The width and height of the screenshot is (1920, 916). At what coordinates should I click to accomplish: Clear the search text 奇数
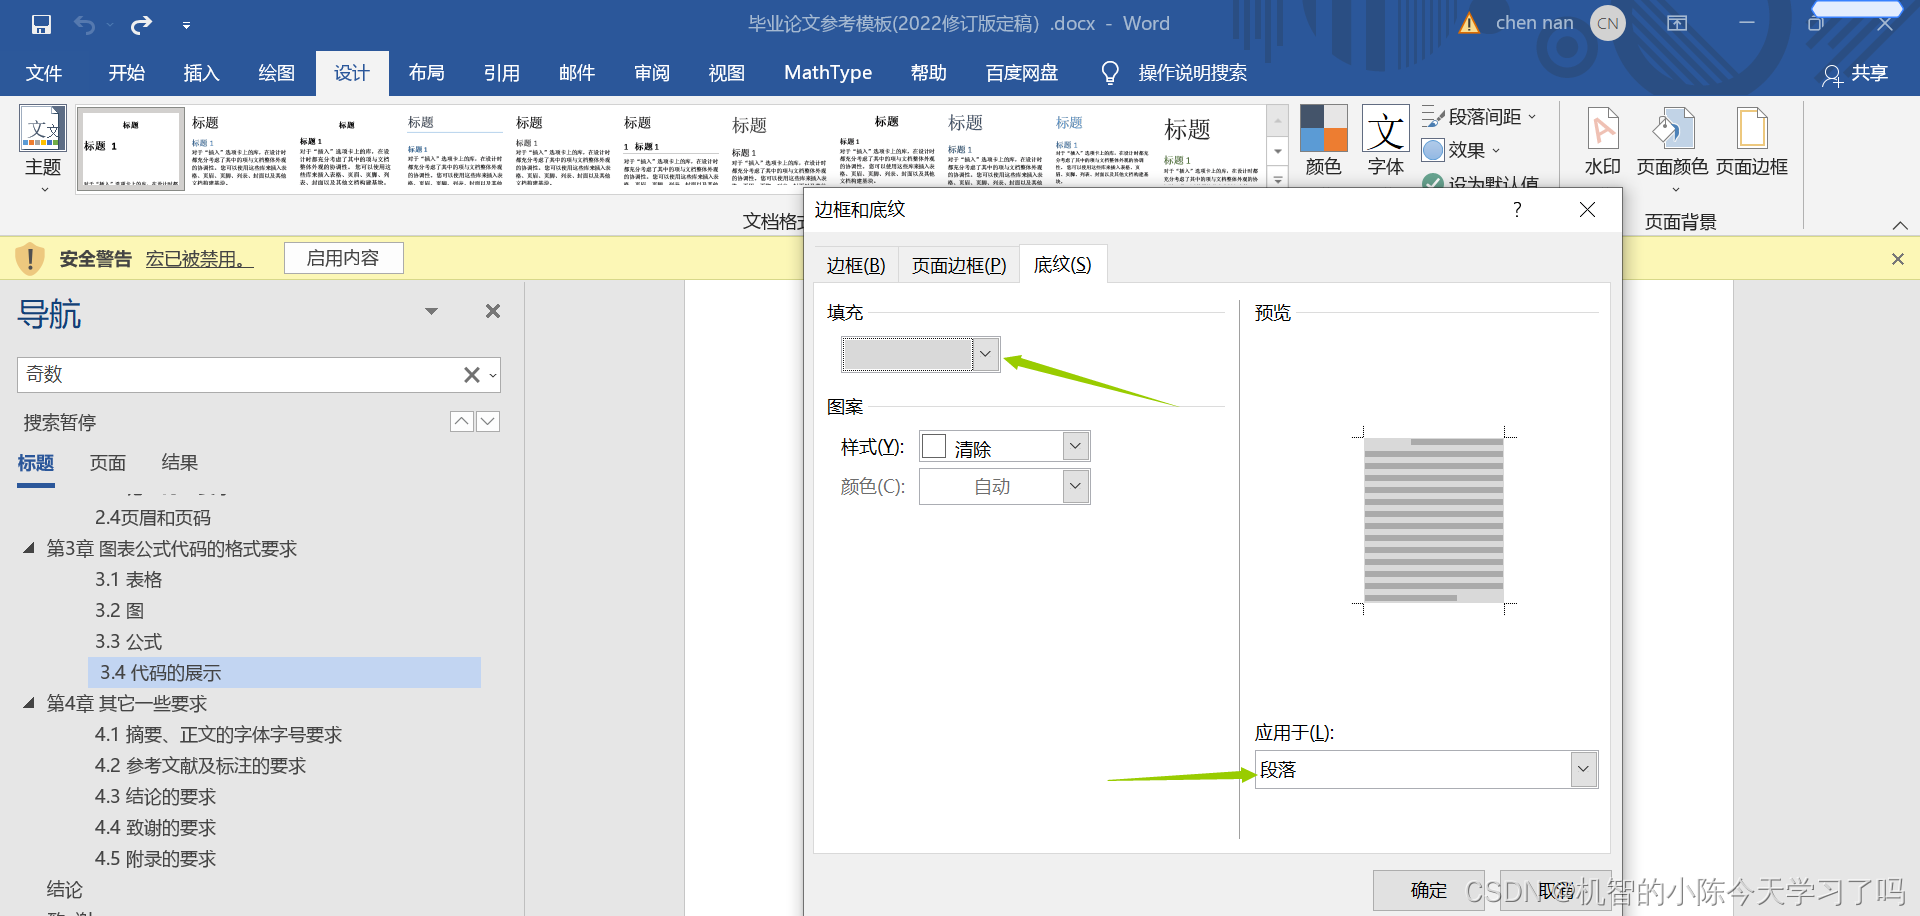pyautogui.click(x=472, y=375)
